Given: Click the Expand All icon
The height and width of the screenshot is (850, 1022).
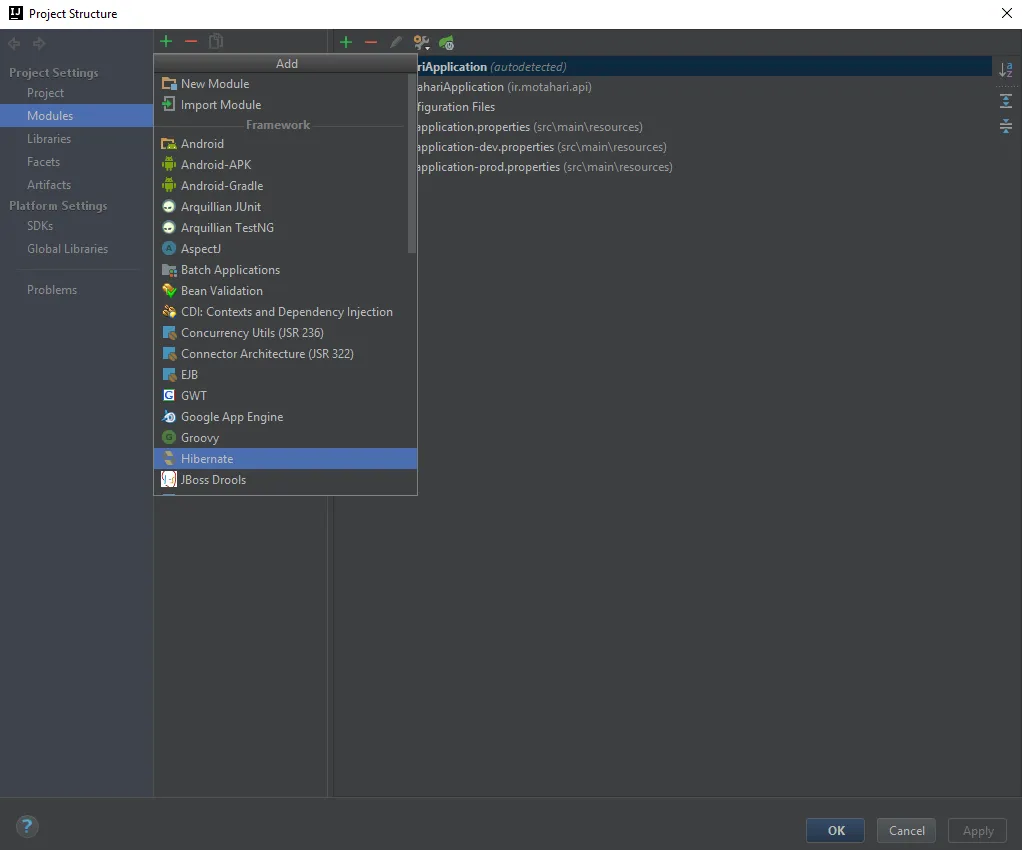Looking at the screenshot, I should point(1006,101).
